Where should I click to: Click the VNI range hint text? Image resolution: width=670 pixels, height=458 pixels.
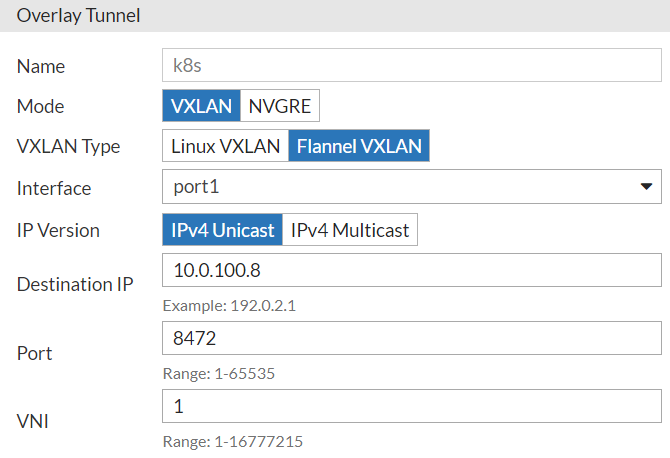click(232, 441)
